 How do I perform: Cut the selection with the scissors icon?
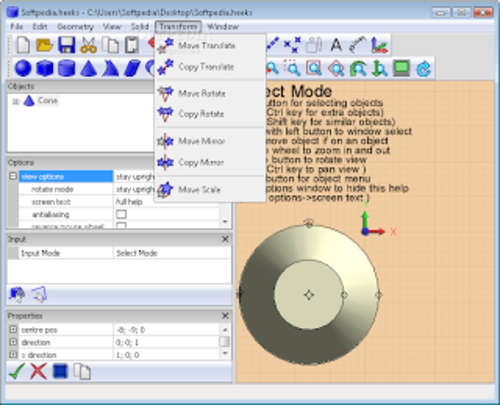(88, 45)
